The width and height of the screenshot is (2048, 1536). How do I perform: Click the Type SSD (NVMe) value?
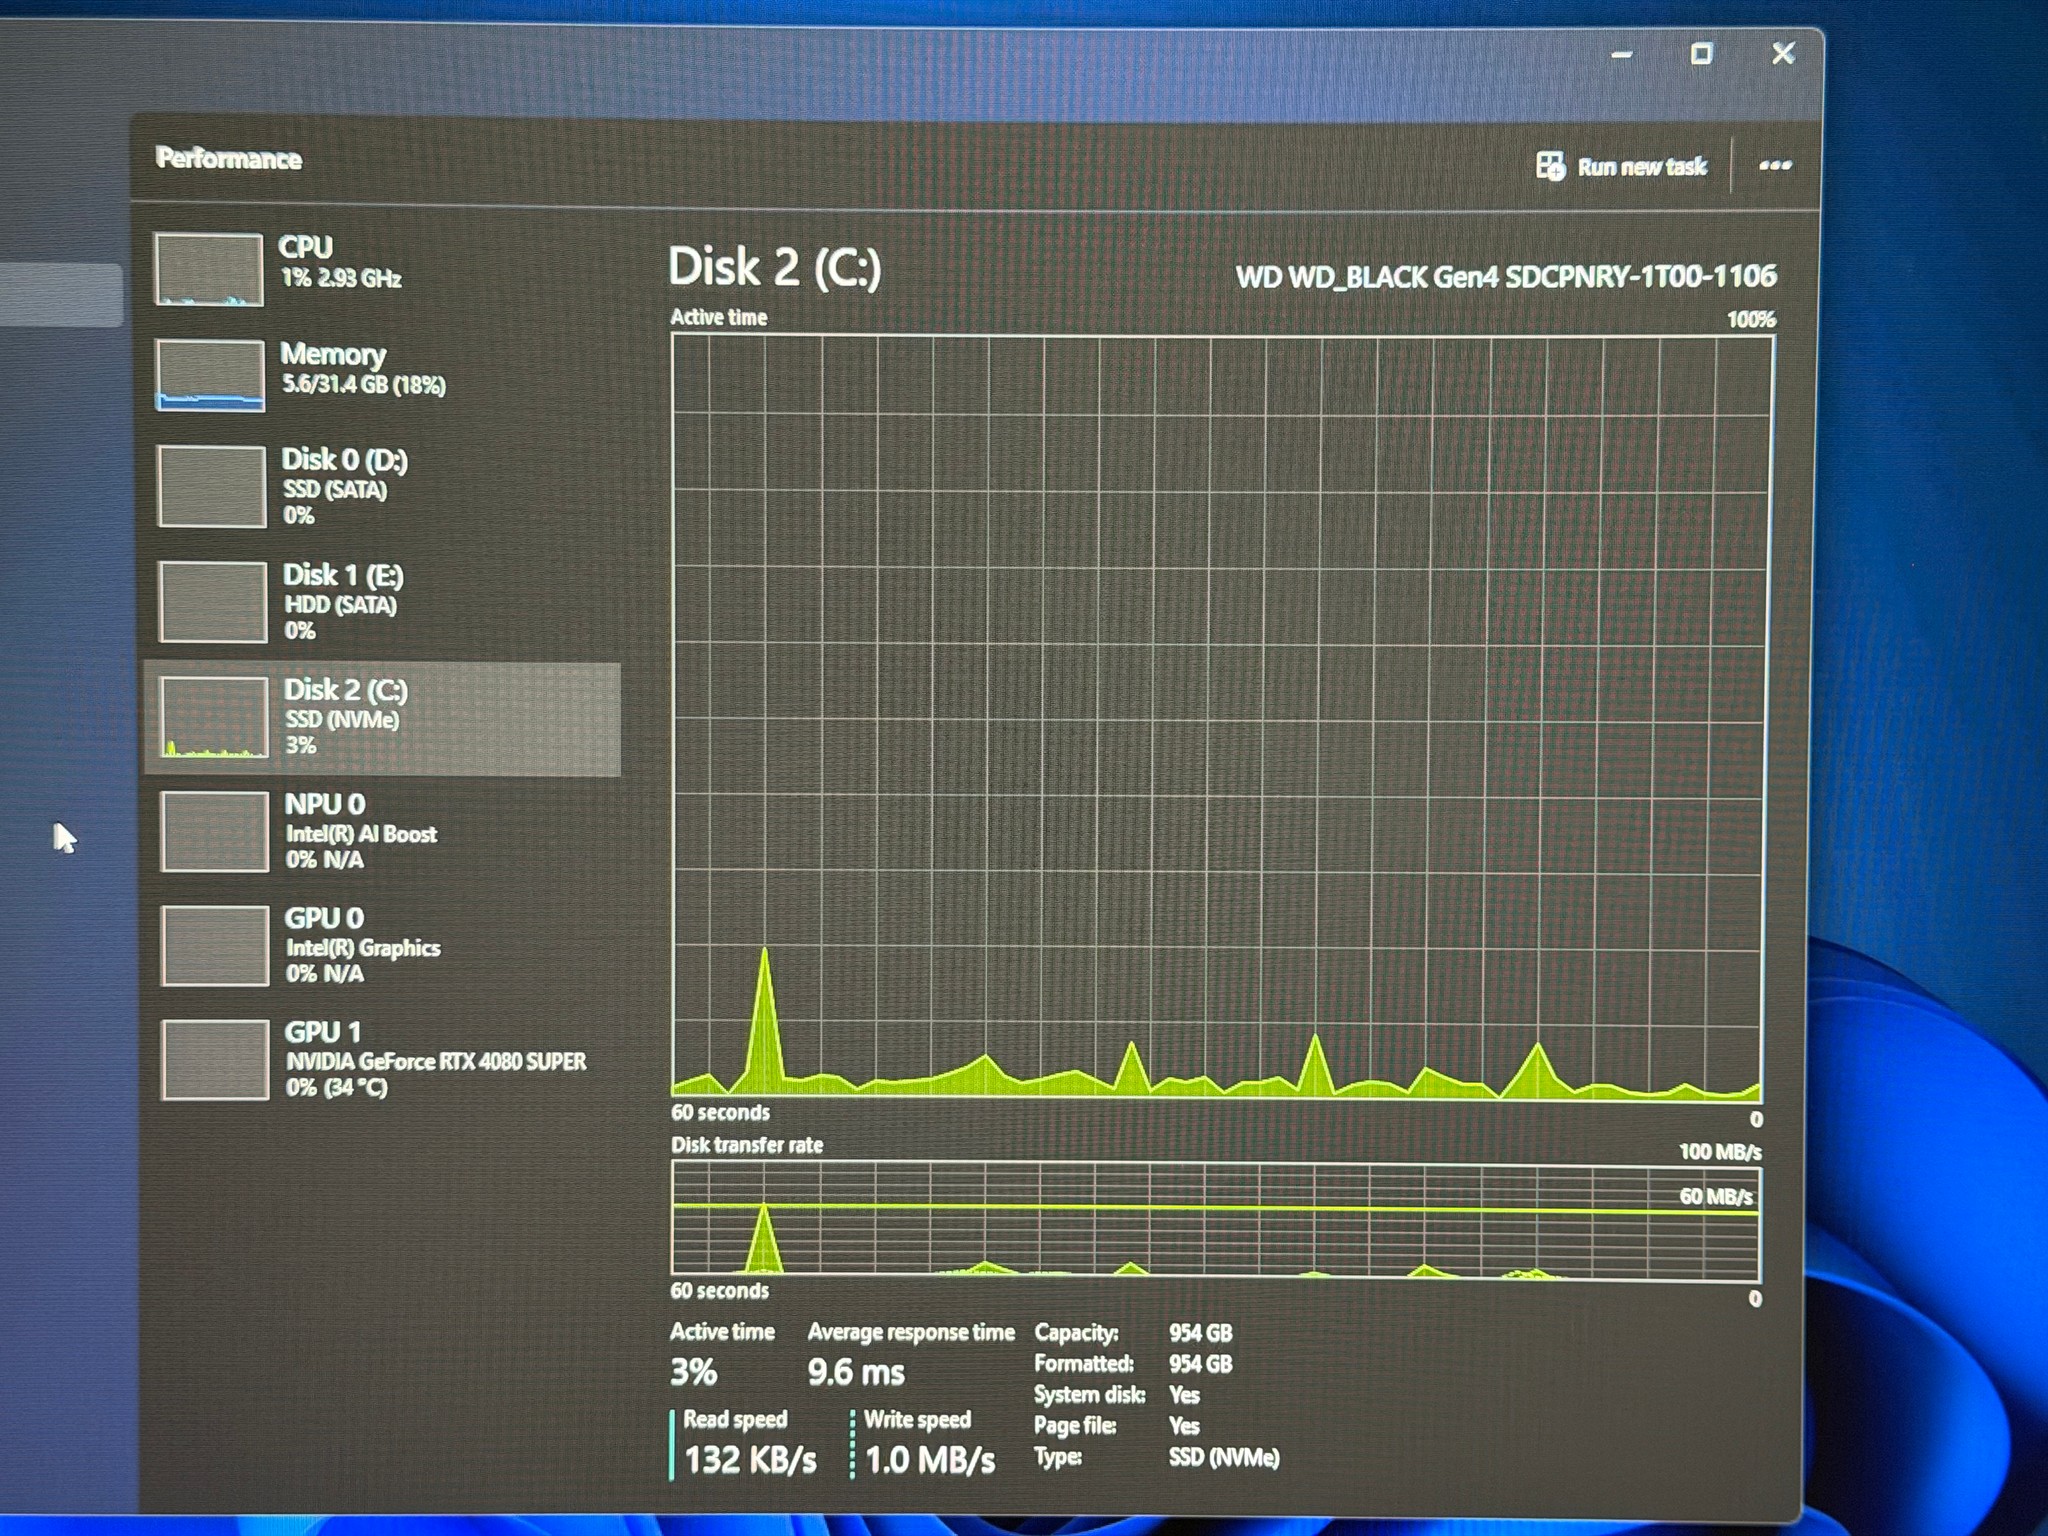click(1224, 1458)
